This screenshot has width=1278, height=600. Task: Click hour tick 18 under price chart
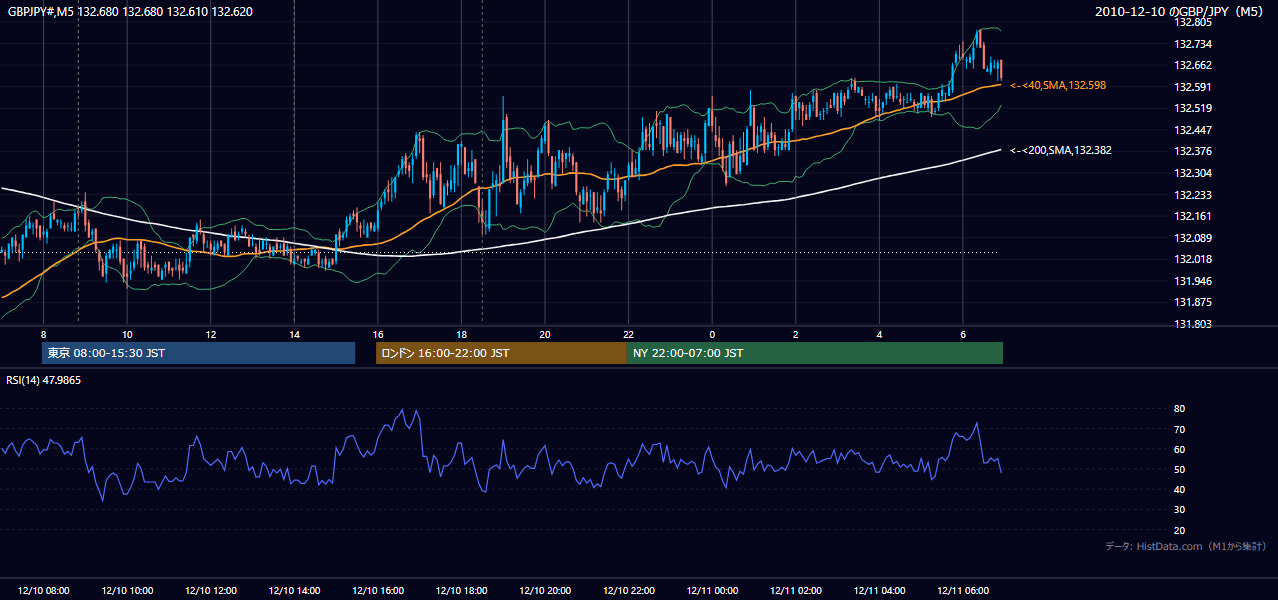(x=461, y=334)
